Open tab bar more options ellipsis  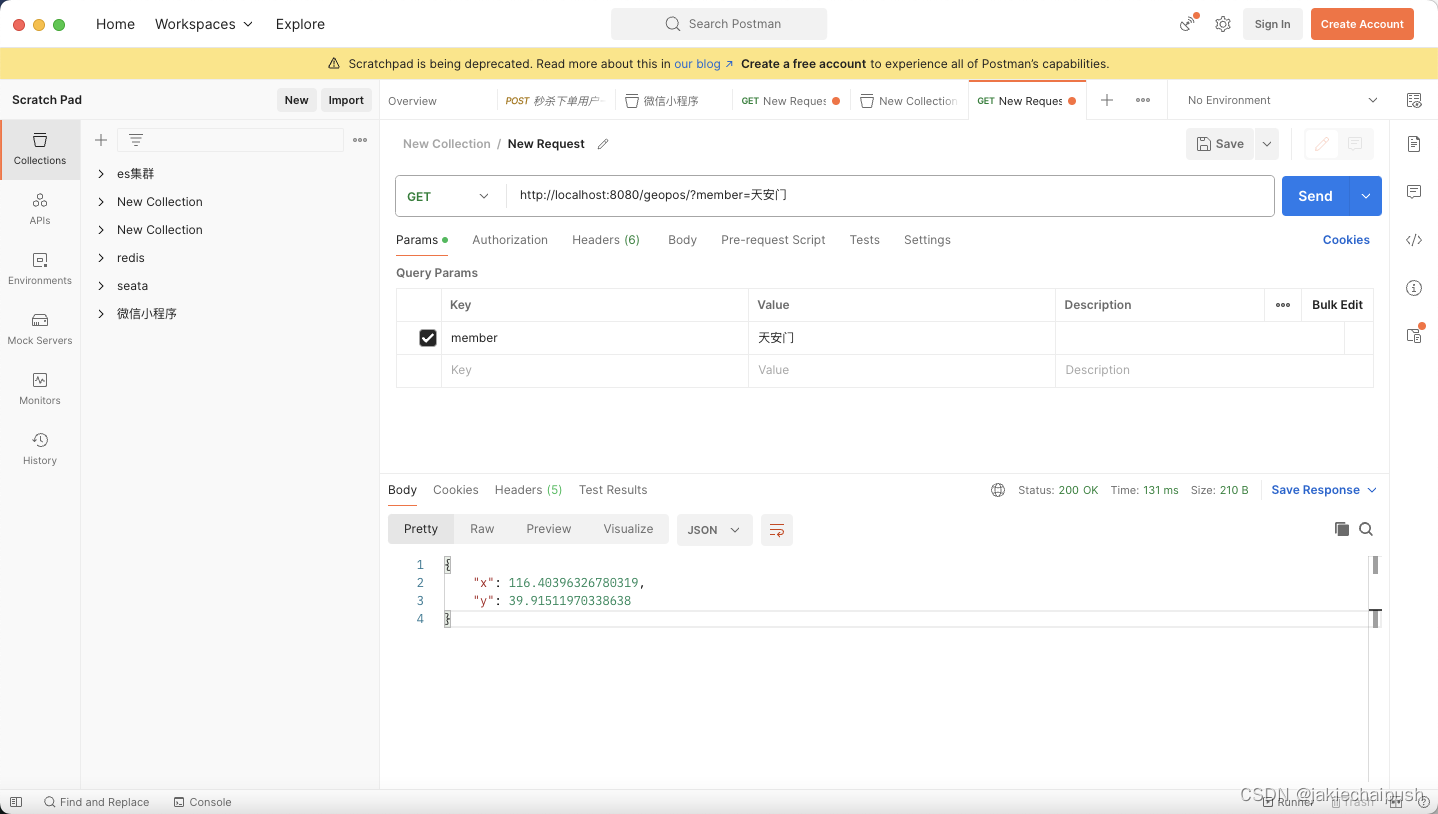[1143, 100]
